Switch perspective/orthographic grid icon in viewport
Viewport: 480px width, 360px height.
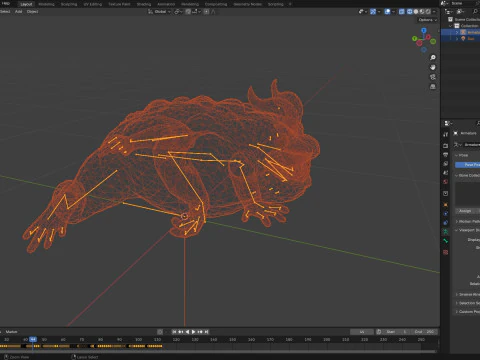433,87
